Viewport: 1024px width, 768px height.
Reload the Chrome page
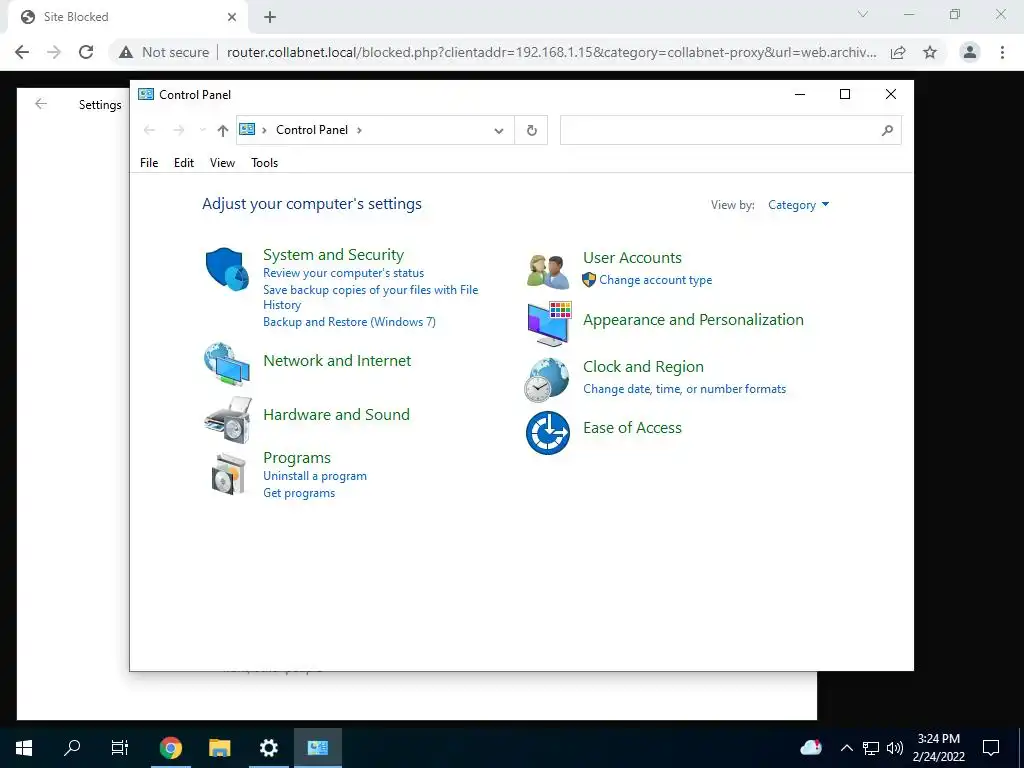click(86, 52)
